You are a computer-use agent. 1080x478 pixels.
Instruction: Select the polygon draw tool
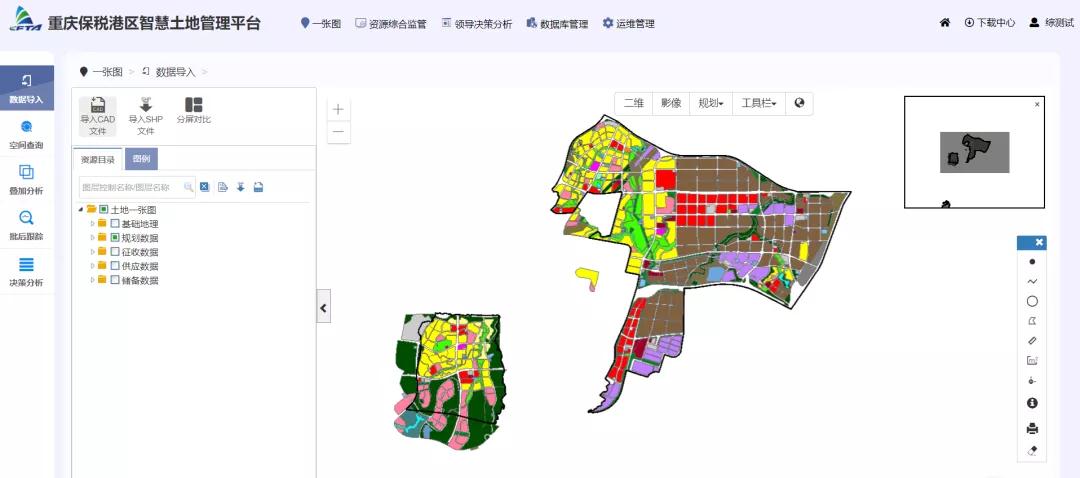pyautogui.click(x=1032, y=321)
